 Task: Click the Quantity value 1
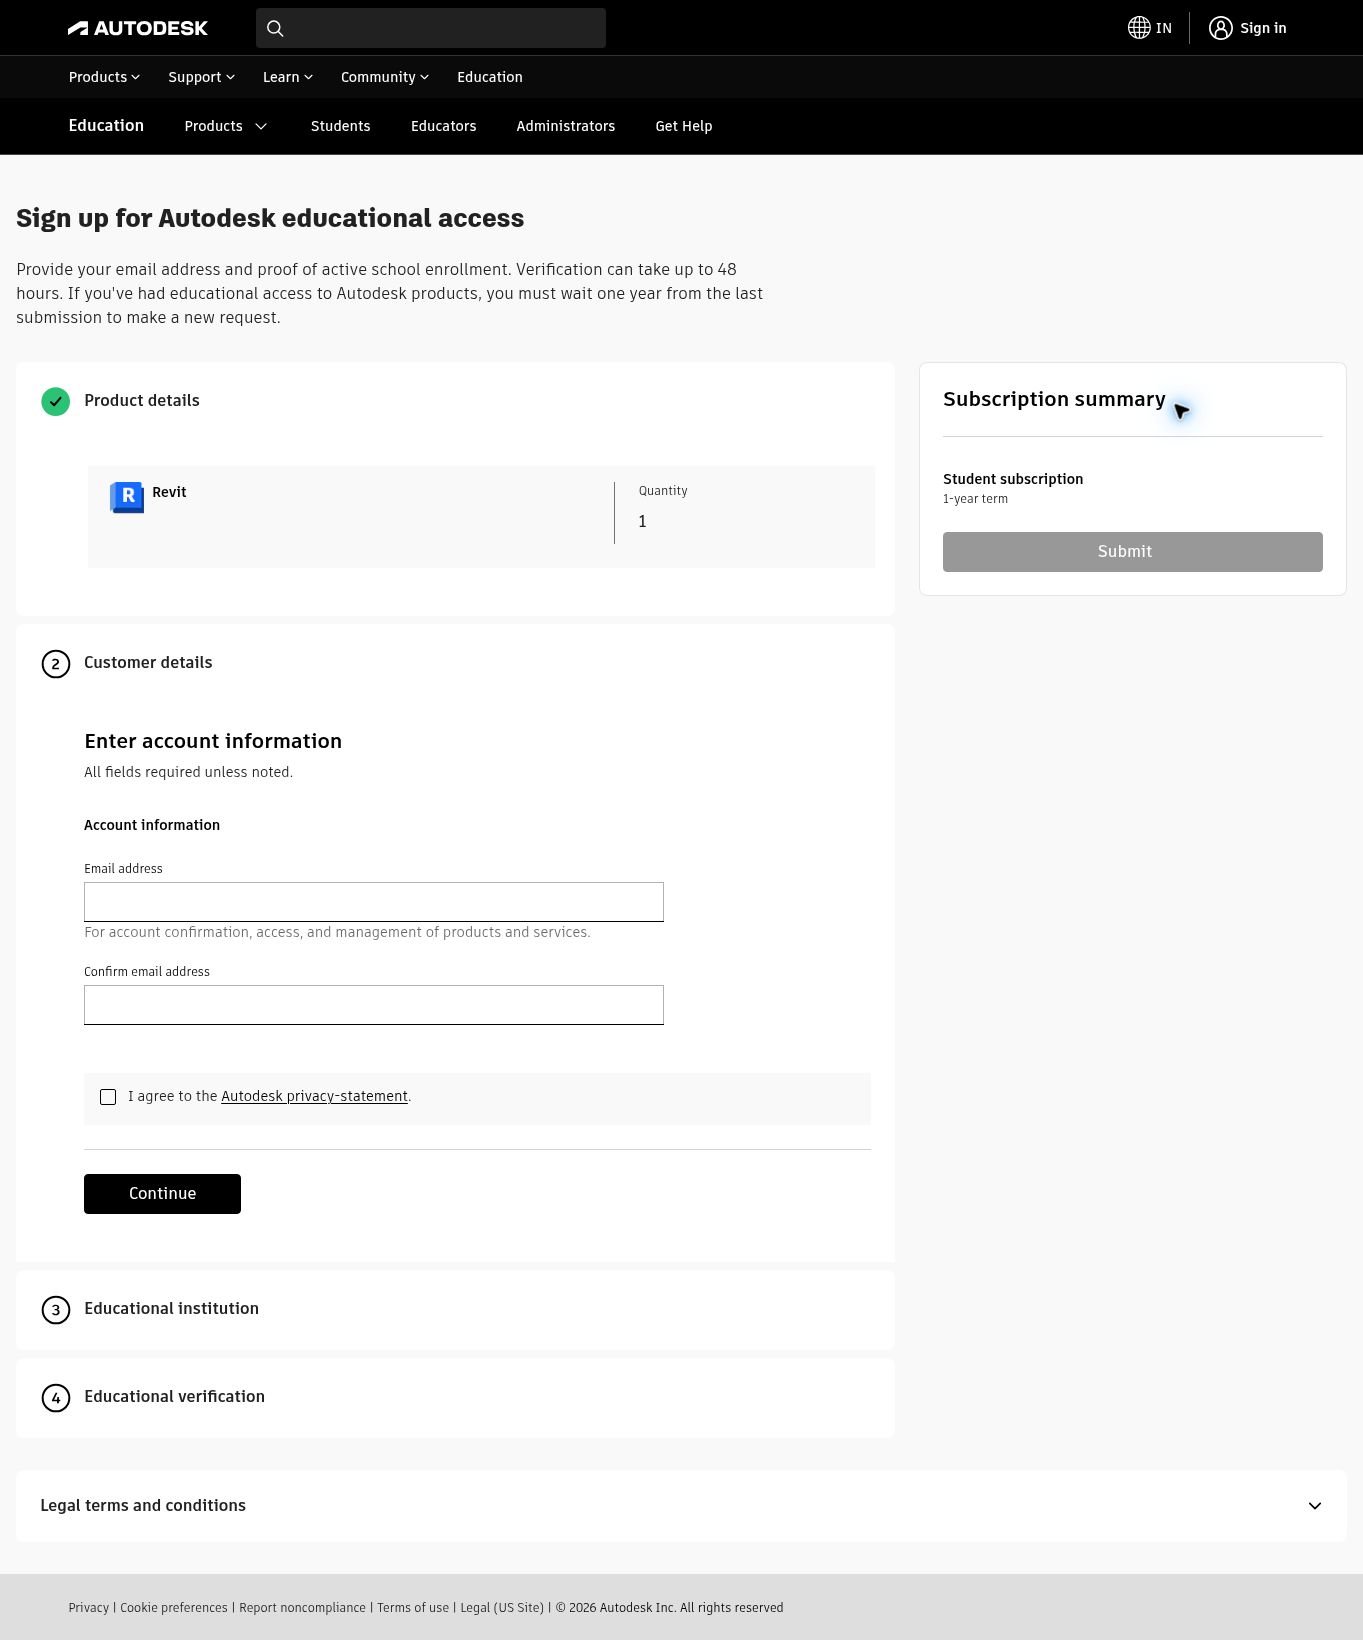click(x=643, y=521)
